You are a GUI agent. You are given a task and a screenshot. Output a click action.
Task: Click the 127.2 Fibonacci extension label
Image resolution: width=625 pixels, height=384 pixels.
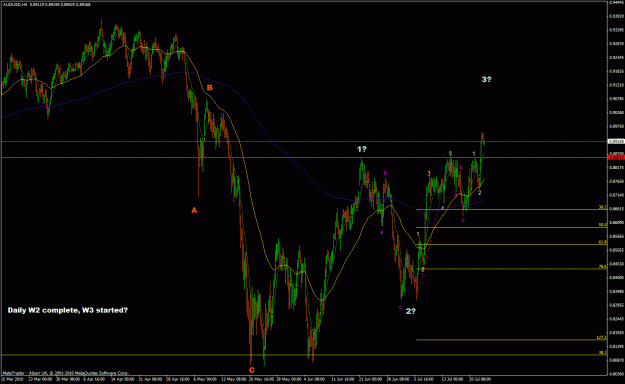(601, 337)
